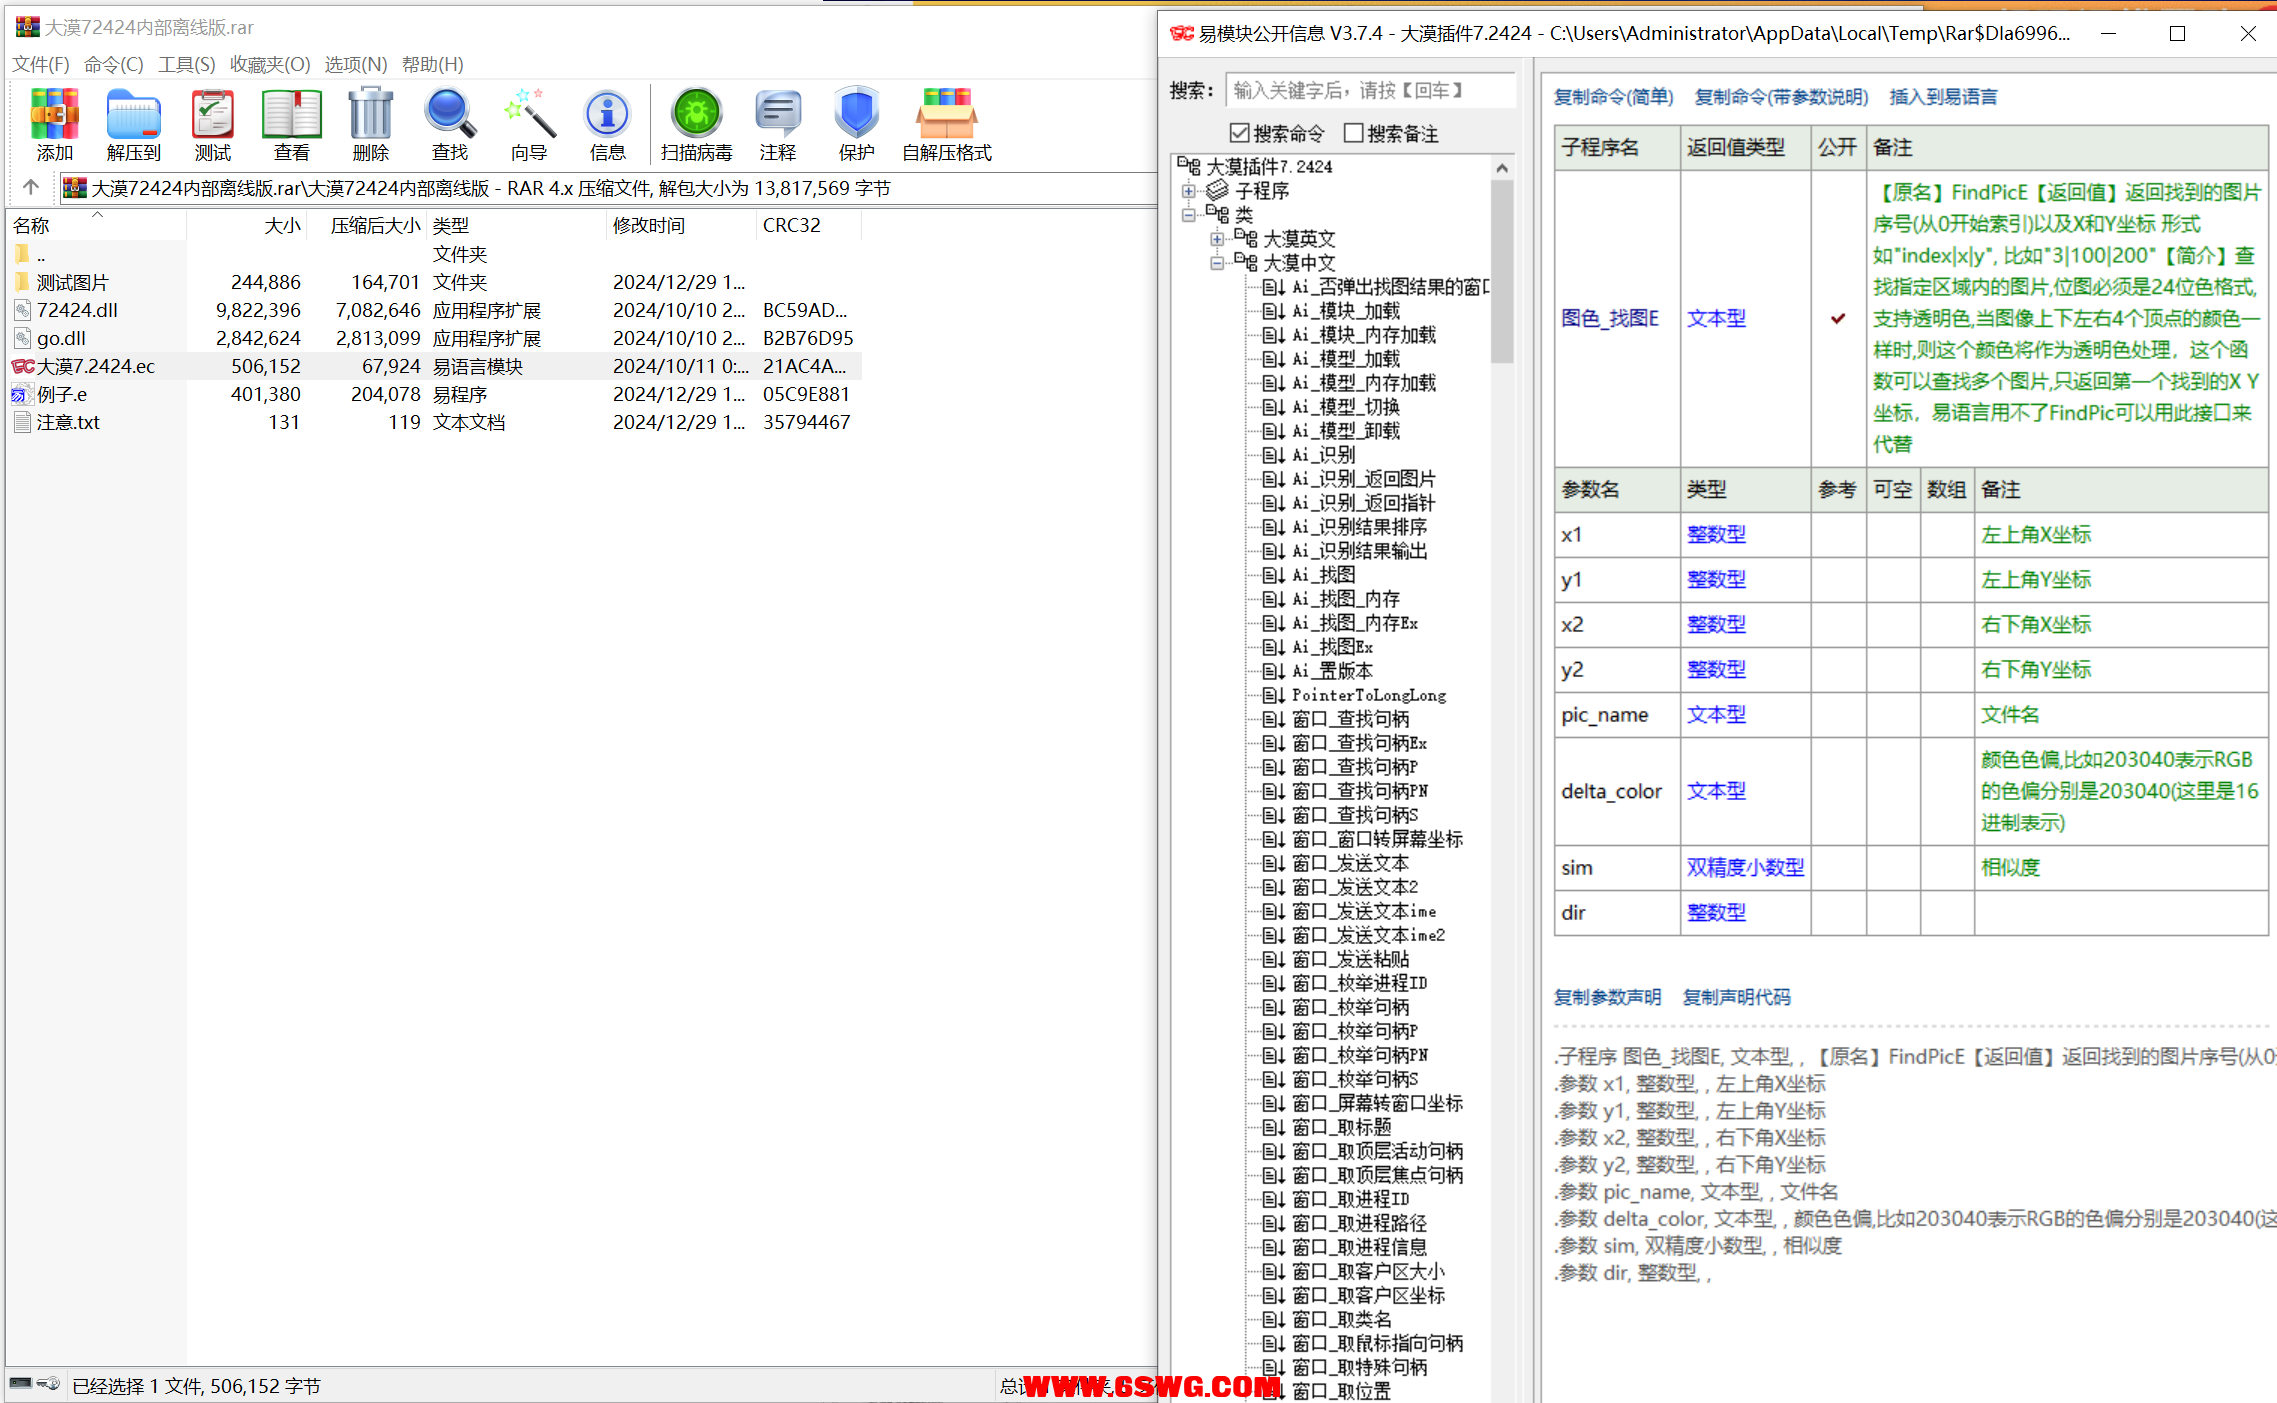
Task: Select the 大漠插件7.2424 root tree node
Action: [x=1269, y=166]
